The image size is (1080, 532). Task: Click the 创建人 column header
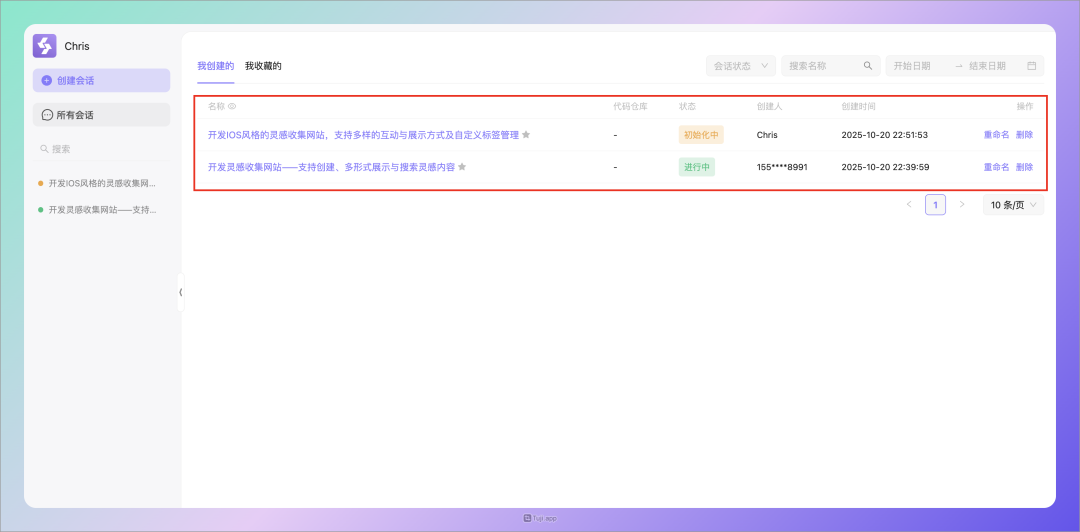[769, 106]
